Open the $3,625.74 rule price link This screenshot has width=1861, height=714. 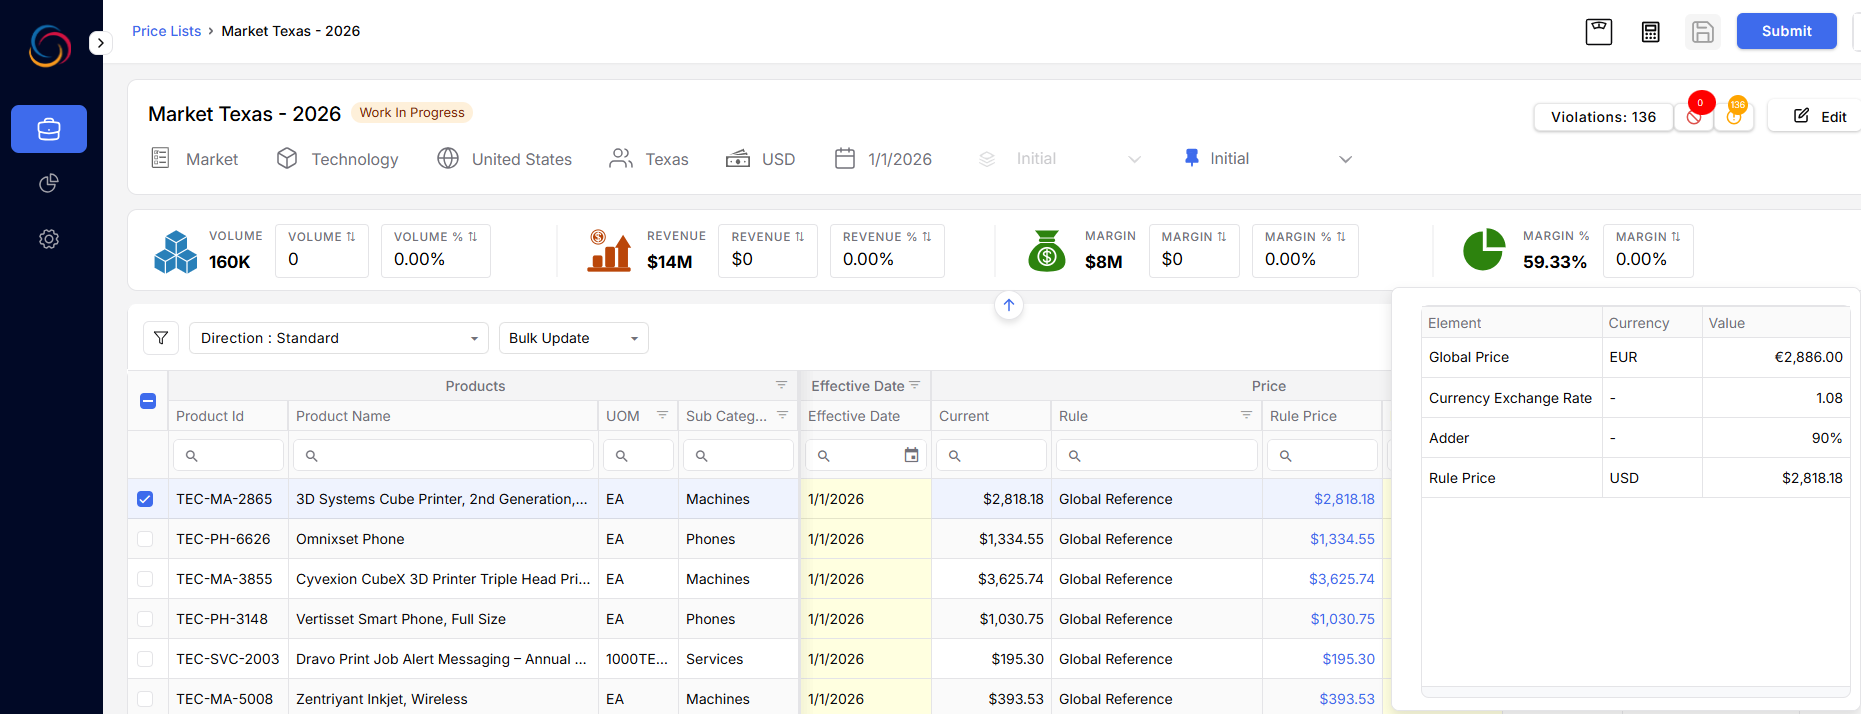click(1342, 579)
